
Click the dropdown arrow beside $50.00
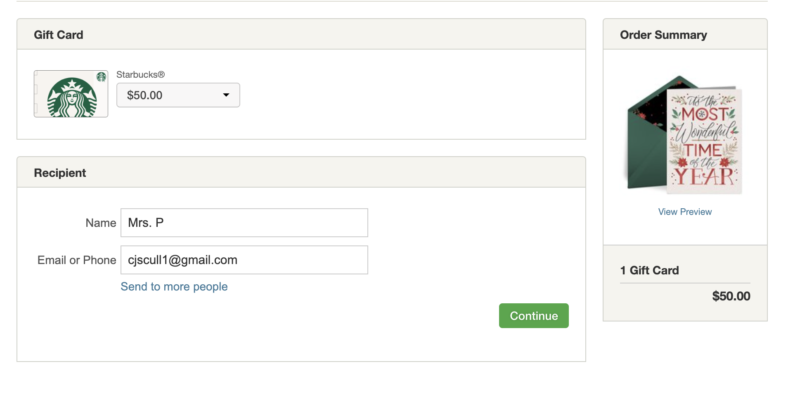click(226, 95)
